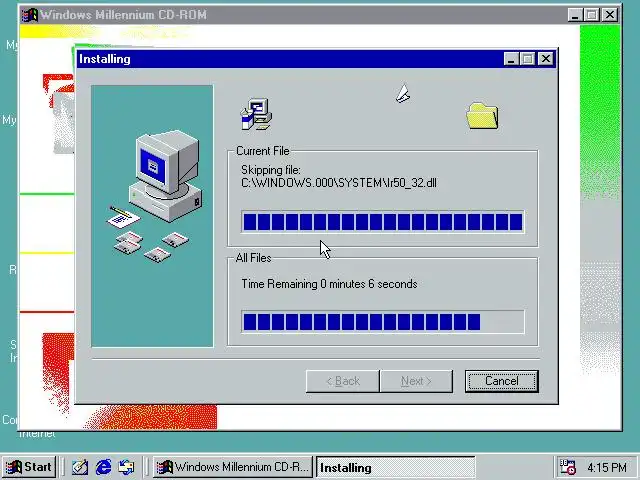Image resolution: width=640 pixels, height=480 pixels.
Task: Switch to Windows Millennium CD-ROM taskbar button
Action: [233, 467]
